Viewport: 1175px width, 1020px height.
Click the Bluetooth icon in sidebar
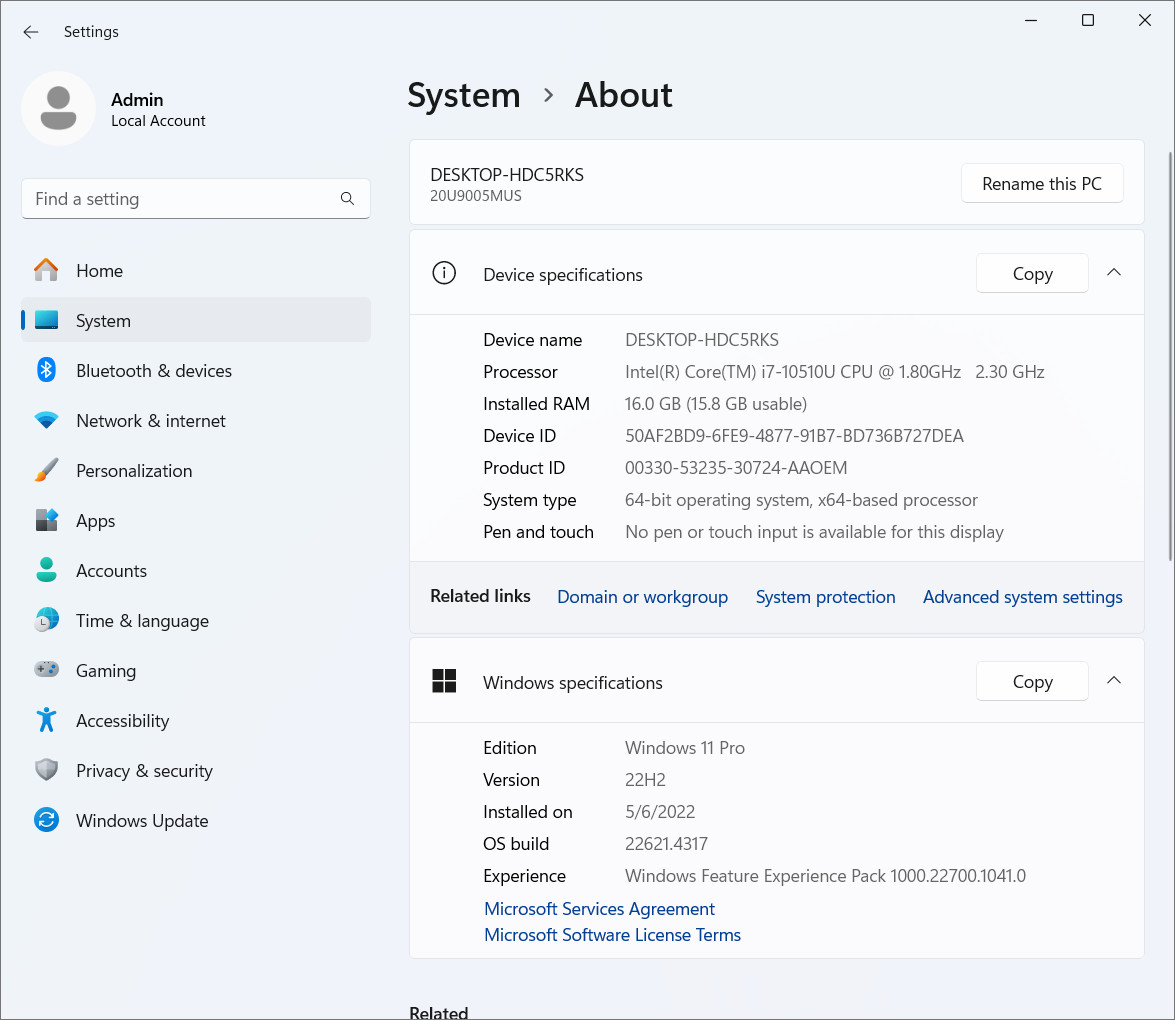(x=46, y=370)
